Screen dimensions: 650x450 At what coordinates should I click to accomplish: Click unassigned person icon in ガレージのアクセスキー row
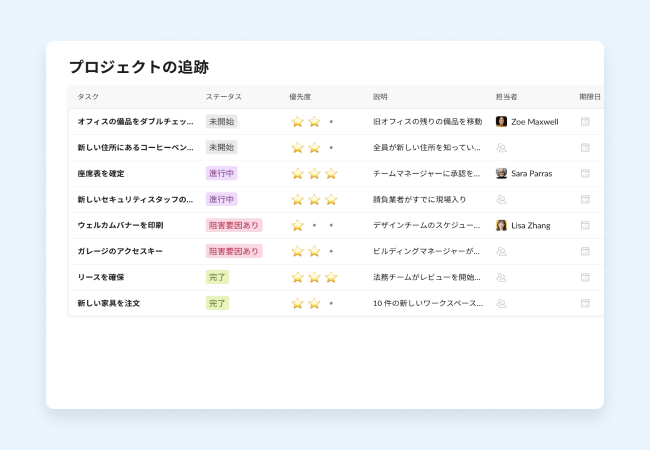point(501,251)
